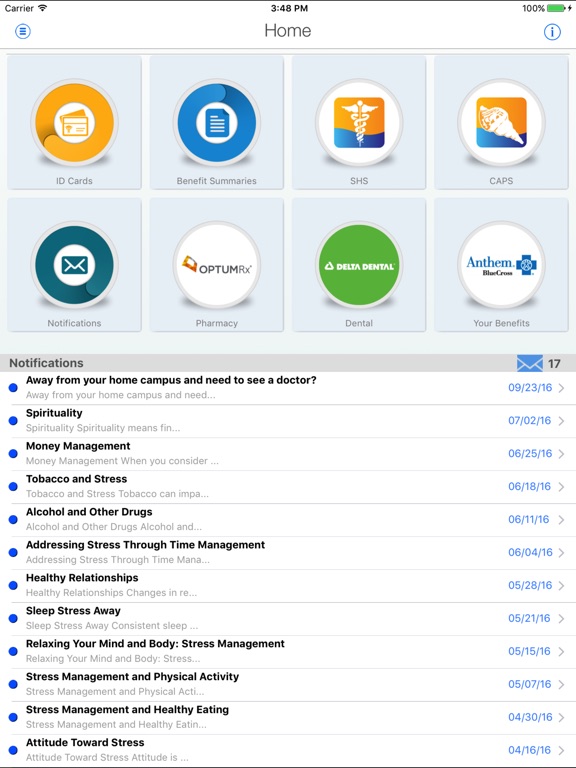This screenshot has width=576, height=768.
Task: Tap the envelope icon showing 17 notifications
Action: pyautogui.click(x=529, y=363)
